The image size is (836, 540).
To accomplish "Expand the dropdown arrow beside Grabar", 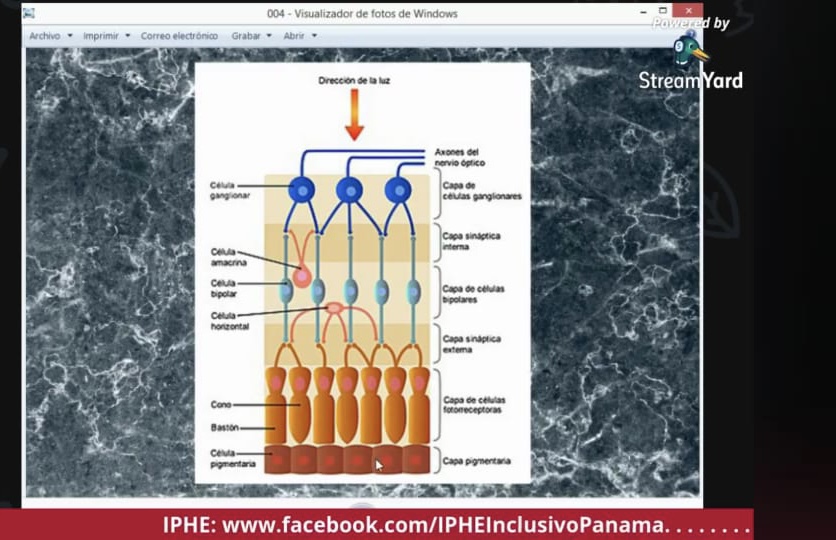I will click(269, 36).
